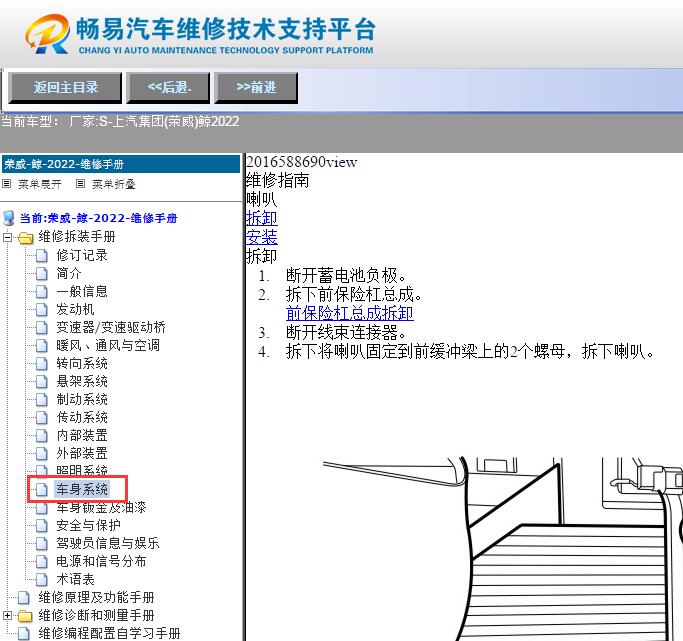Click the page icon beside 内部装置
683x641 pixels.
(42, 435)
